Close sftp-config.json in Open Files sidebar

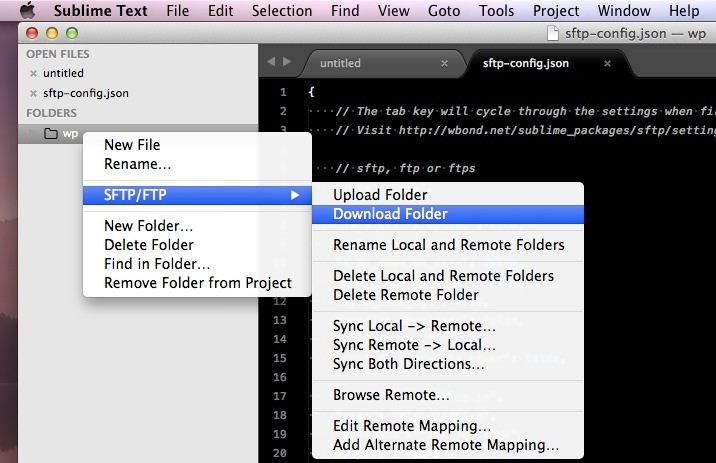click(x=33, y=93)
